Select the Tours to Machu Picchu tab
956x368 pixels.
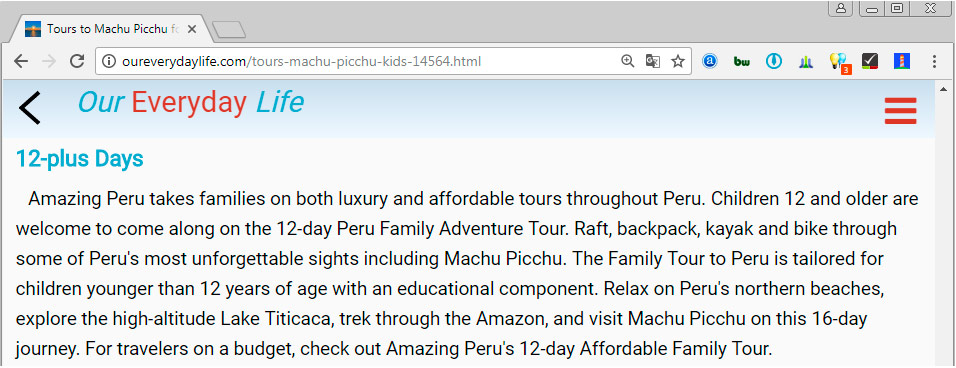[112, 29]
